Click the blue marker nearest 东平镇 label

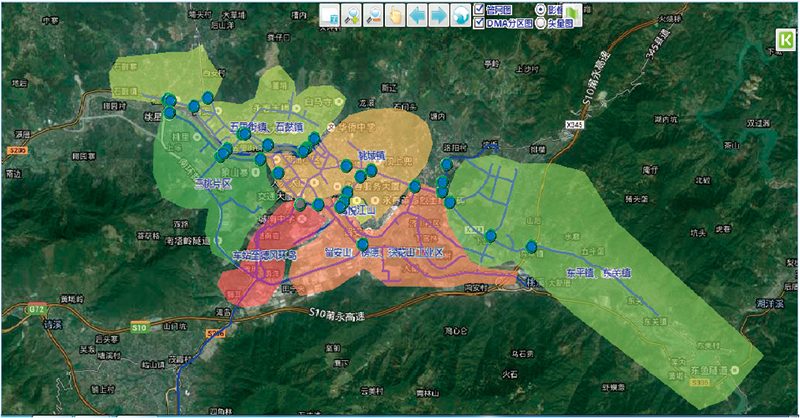[x=531, y=246]
